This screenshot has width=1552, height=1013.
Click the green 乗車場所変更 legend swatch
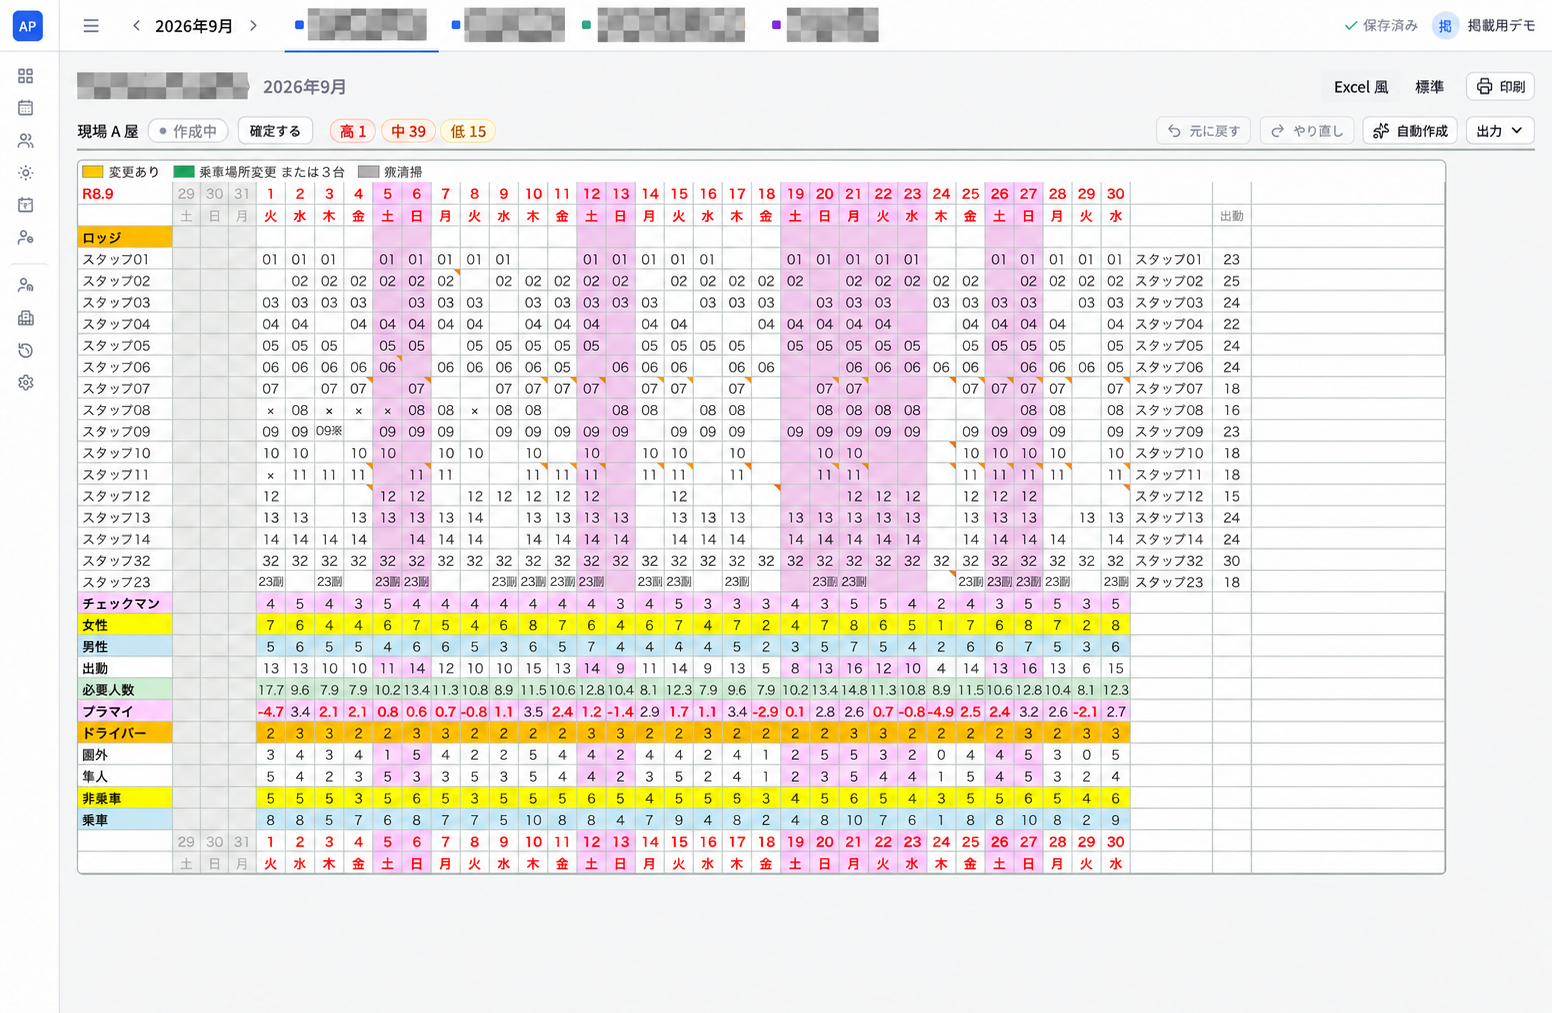(184, 172)
